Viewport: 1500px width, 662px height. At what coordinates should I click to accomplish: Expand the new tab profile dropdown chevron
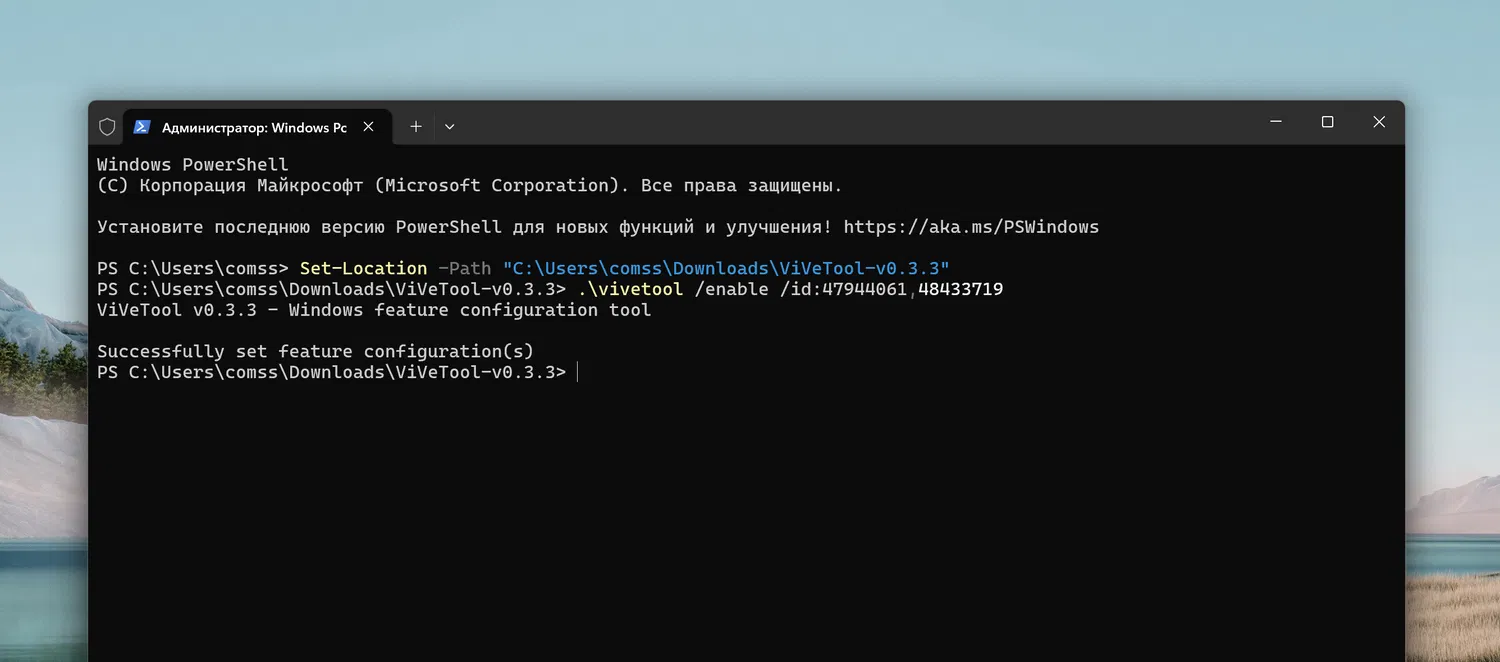click(450, 127)
